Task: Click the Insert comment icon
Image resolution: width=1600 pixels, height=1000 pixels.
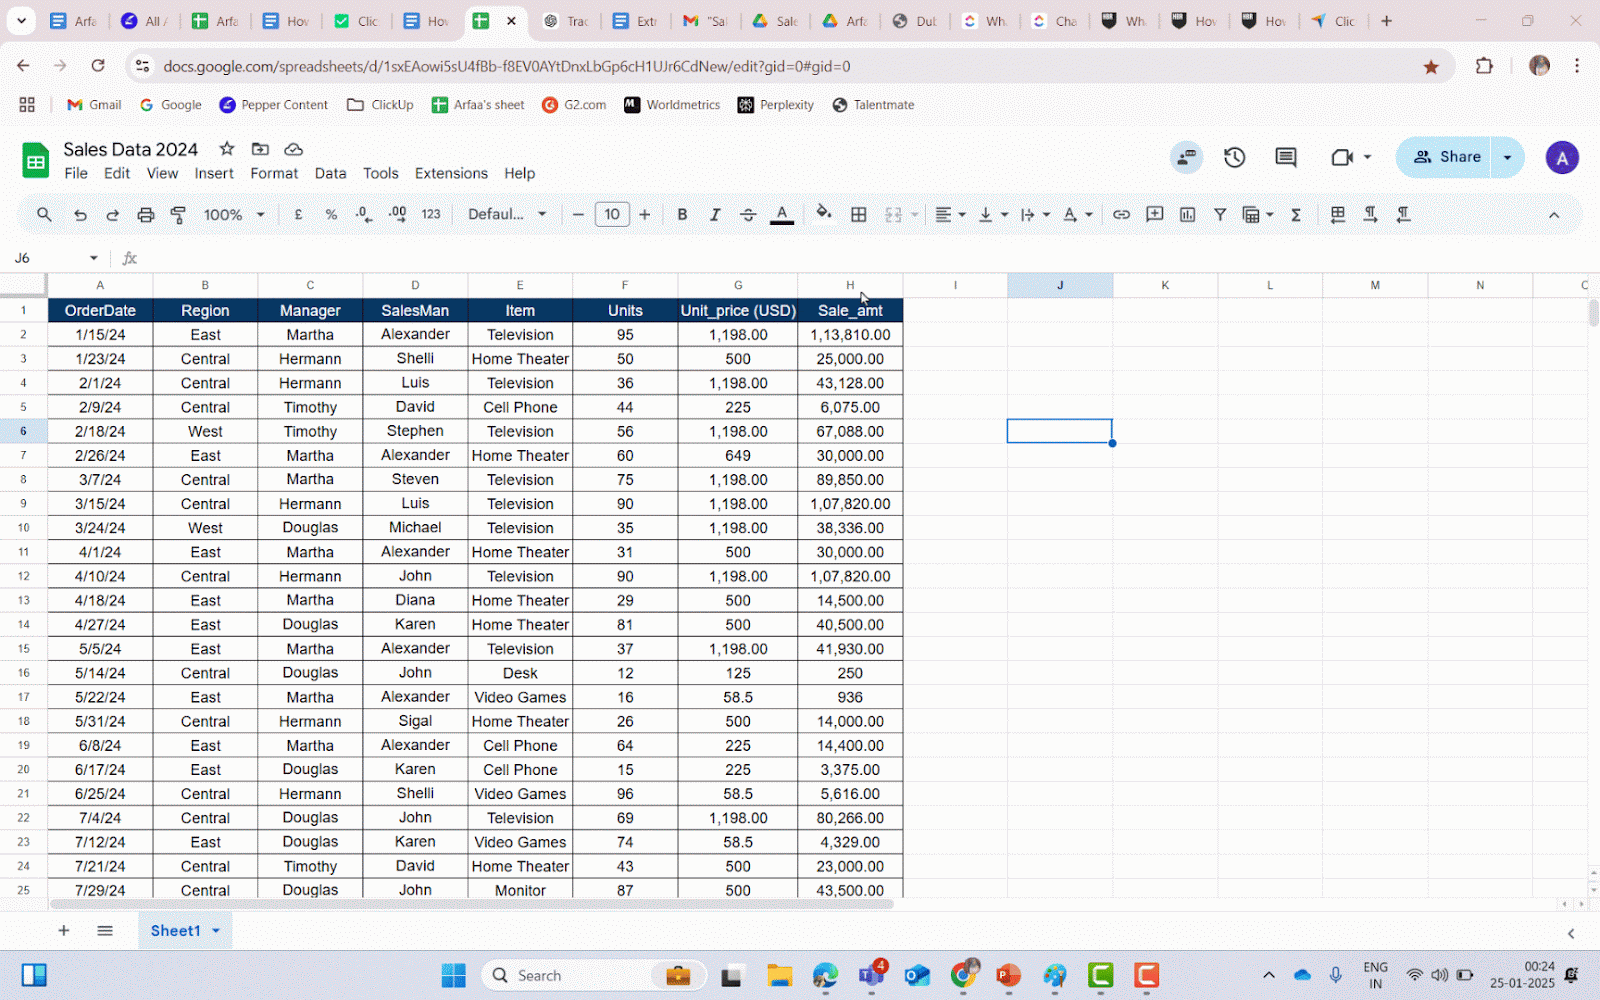Action: (1155, 214)
